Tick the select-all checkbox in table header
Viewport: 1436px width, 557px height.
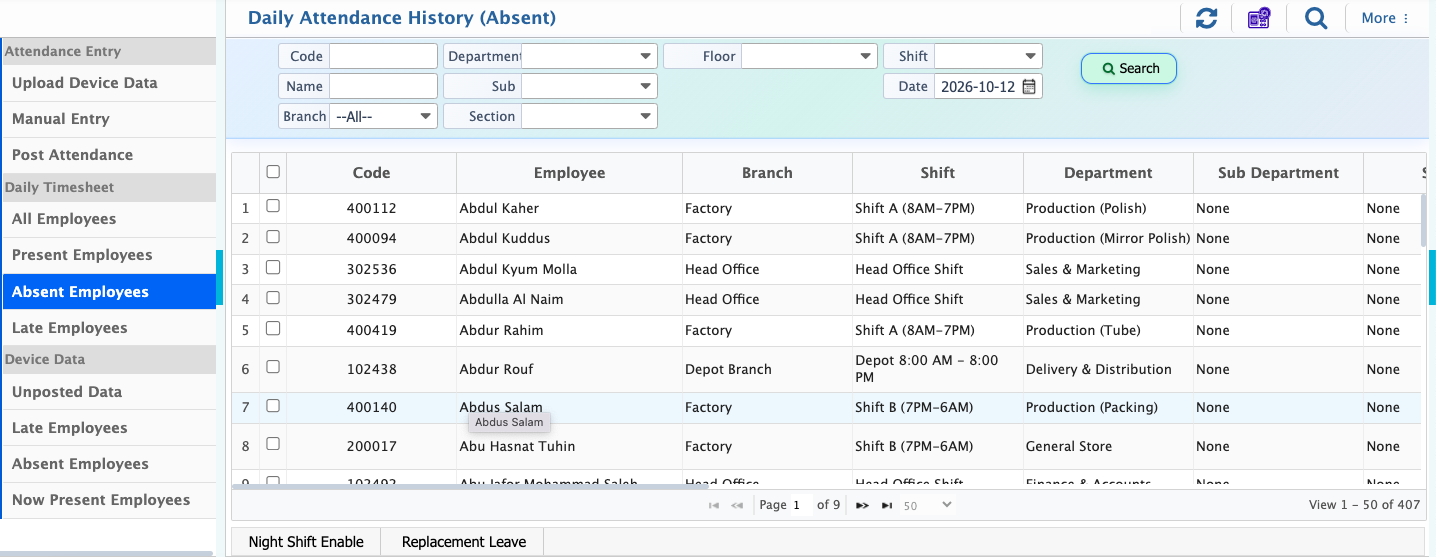pos(273,172)
